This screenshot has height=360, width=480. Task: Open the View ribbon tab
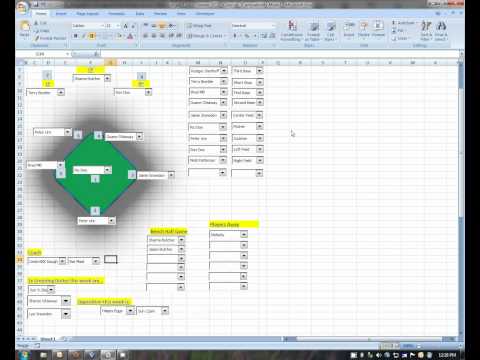pos(181,14)
